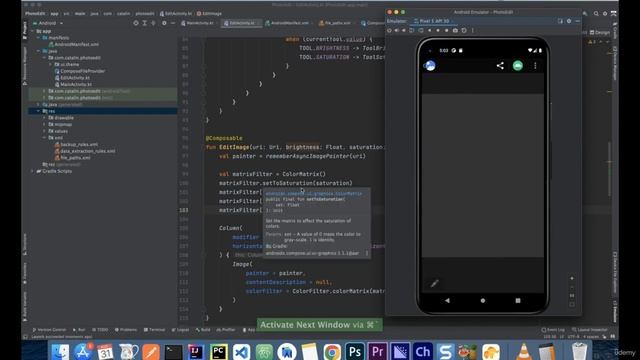Screen dimensions: 640x360
Task: Open Android Studio IDE settings gear at top right
Action: pos(605,13)
